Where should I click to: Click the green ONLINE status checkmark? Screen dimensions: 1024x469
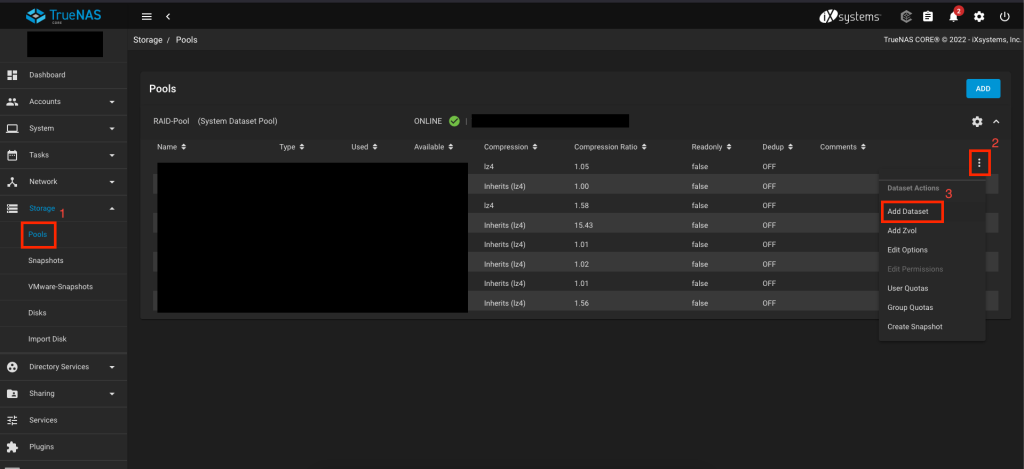[x=454, y=121]
